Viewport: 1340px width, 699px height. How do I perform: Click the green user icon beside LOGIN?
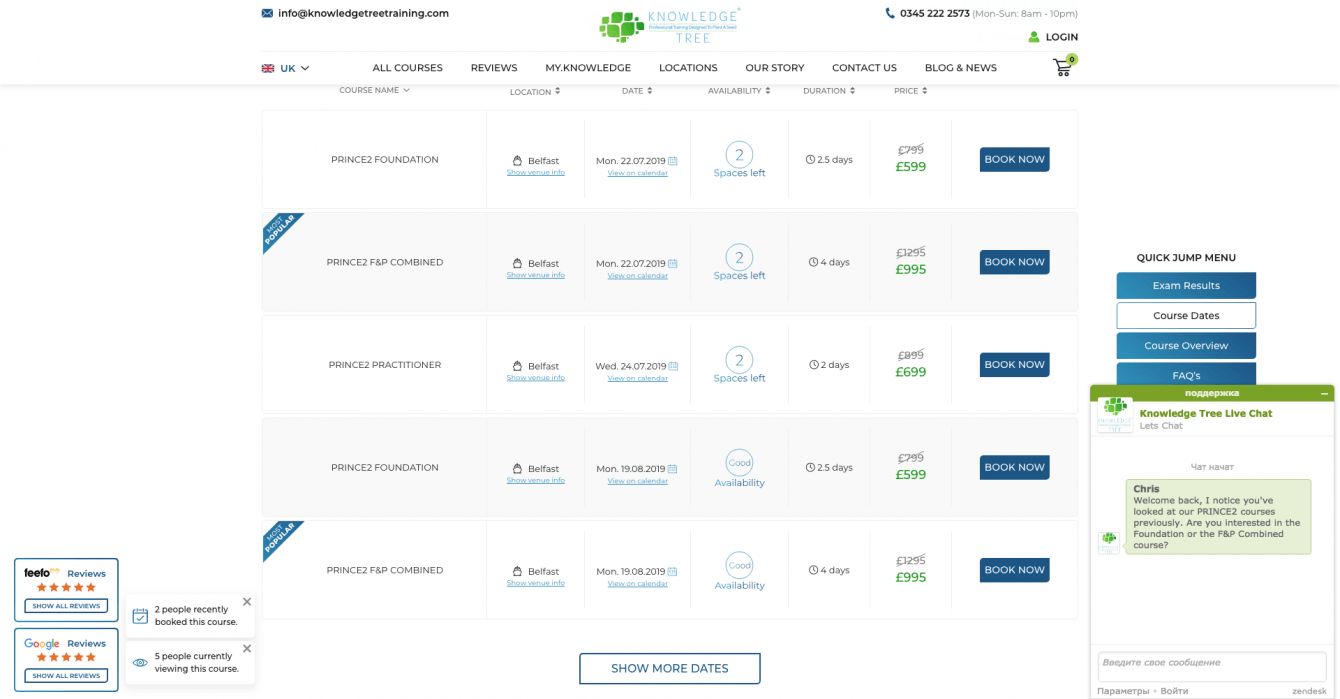click(1034, 37)
